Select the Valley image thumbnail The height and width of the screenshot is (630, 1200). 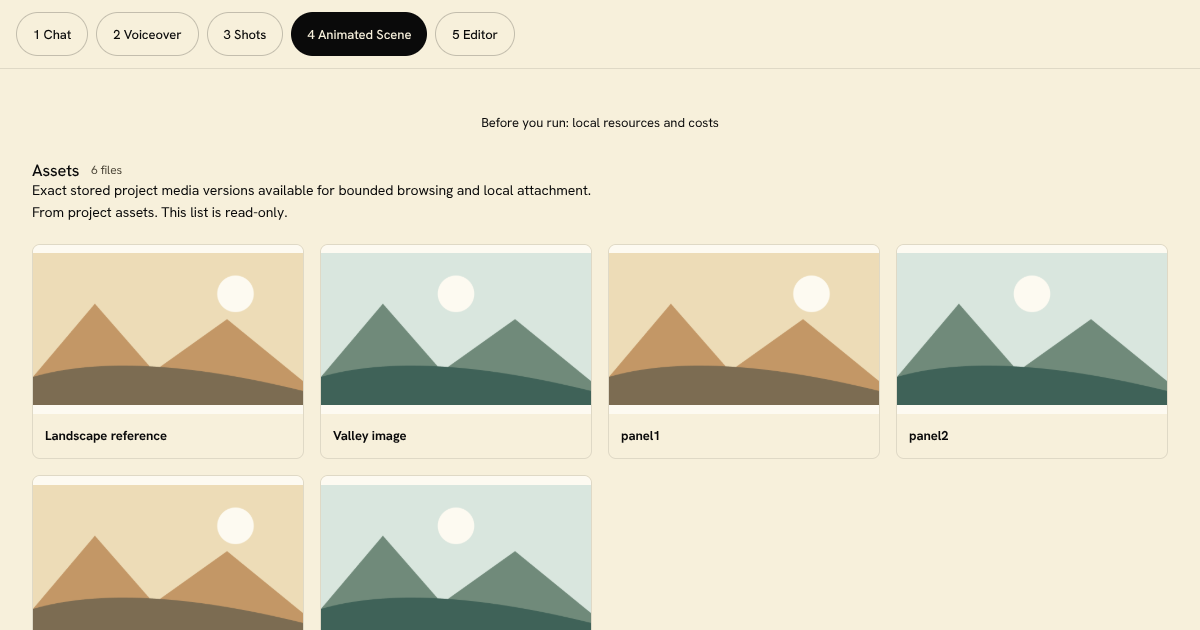click(x=456, y=329)
